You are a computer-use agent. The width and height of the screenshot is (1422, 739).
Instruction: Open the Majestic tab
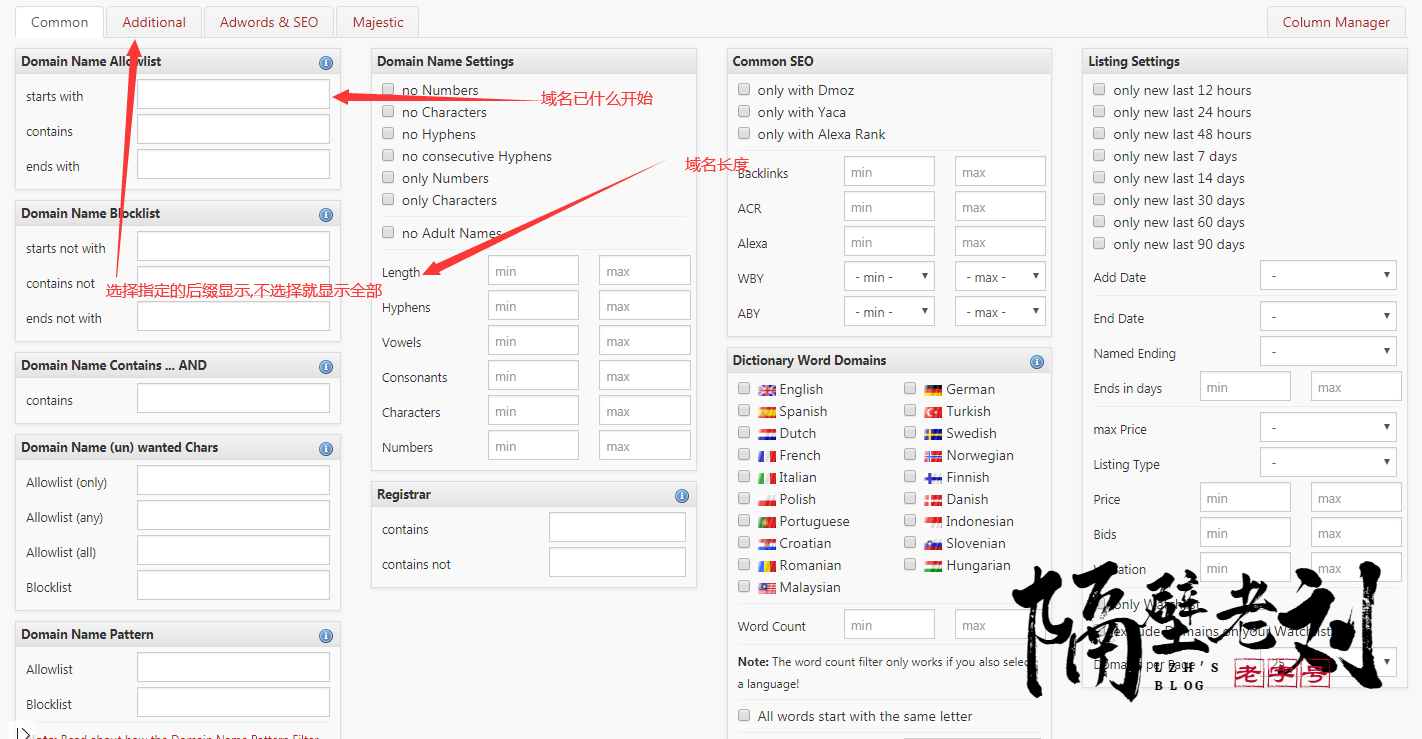(378, 22)
